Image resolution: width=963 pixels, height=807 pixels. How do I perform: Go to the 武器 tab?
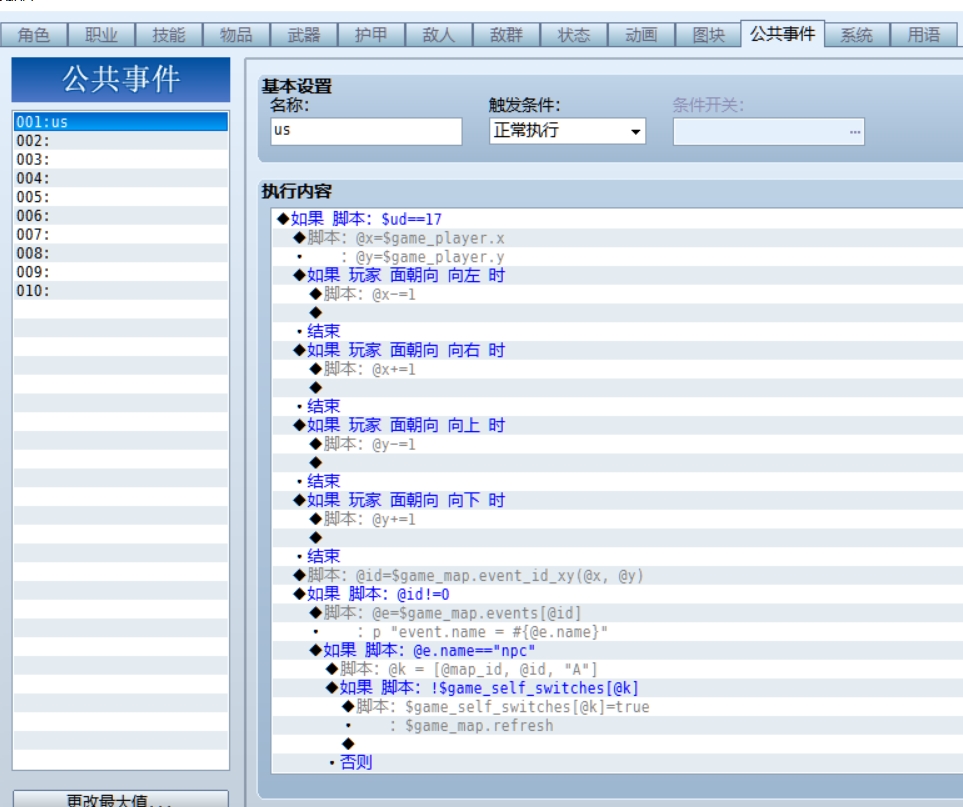304,35
